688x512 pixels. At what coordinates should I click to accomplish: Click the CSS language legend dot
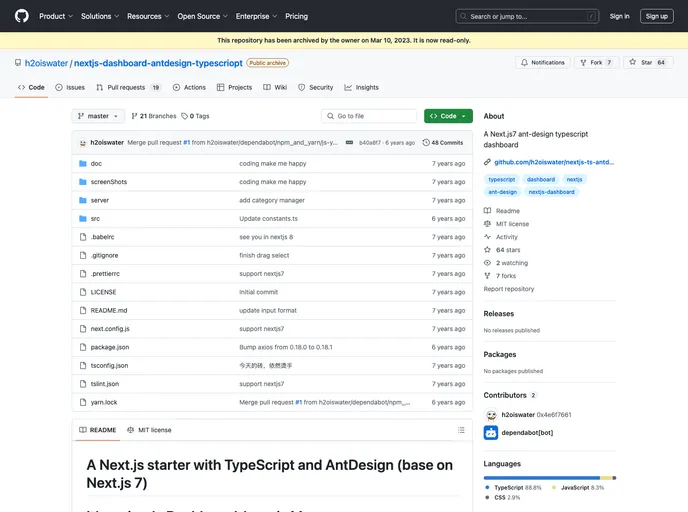487,498
